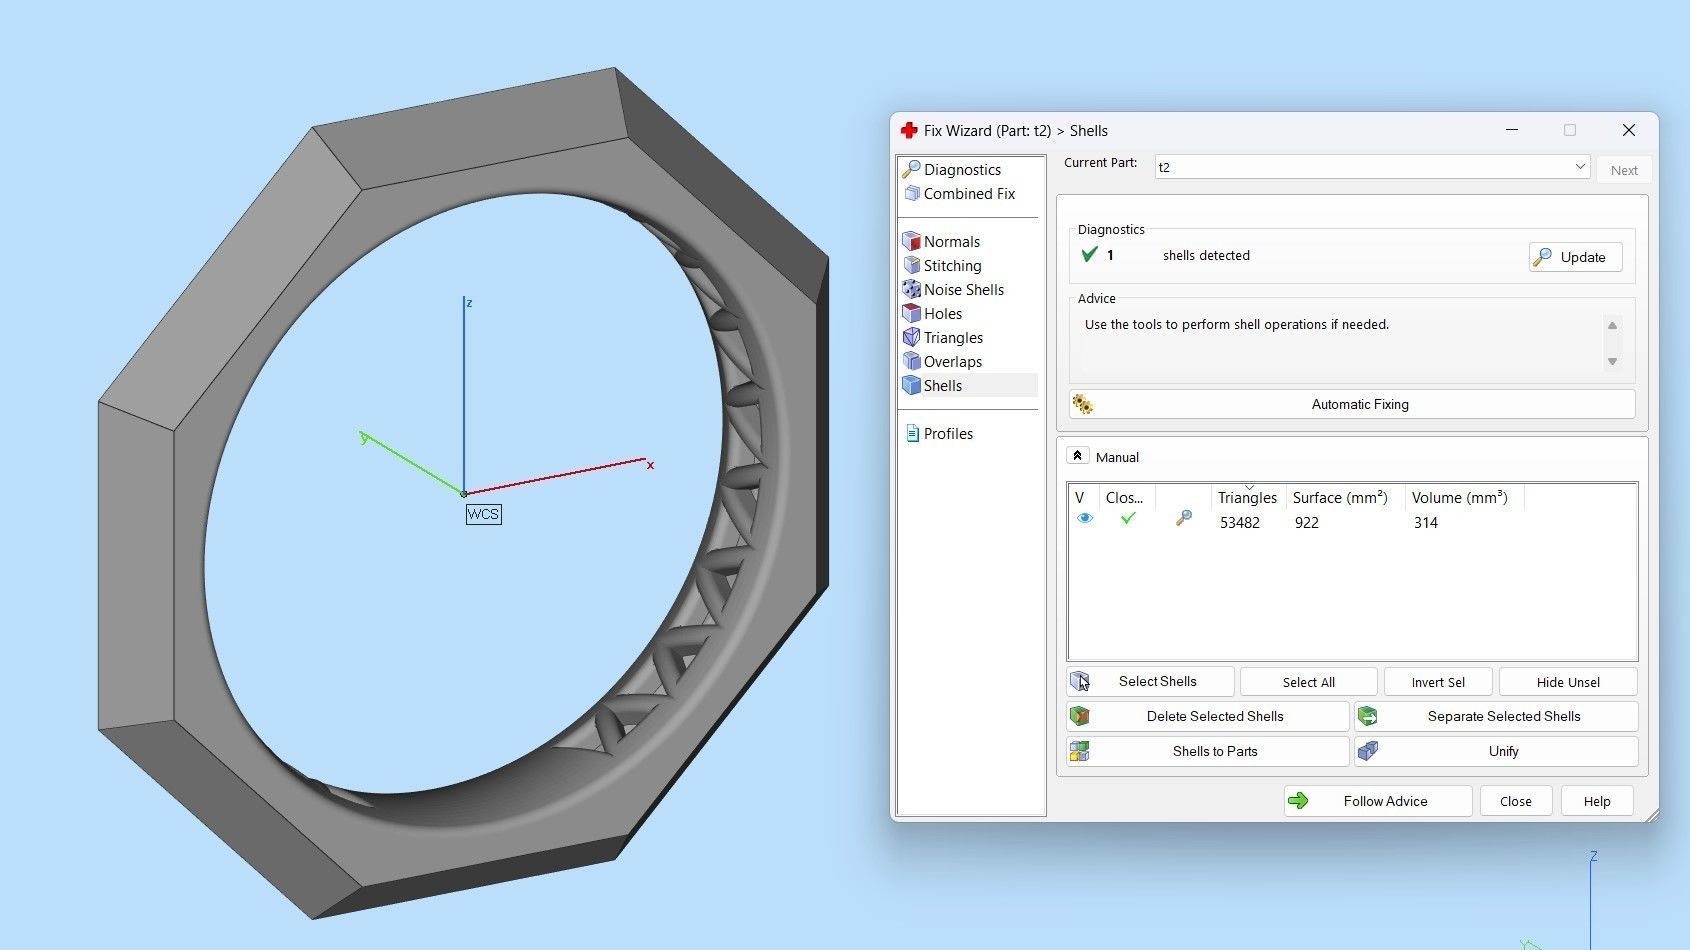Activate the Select Shells tool

point(1150,682)
